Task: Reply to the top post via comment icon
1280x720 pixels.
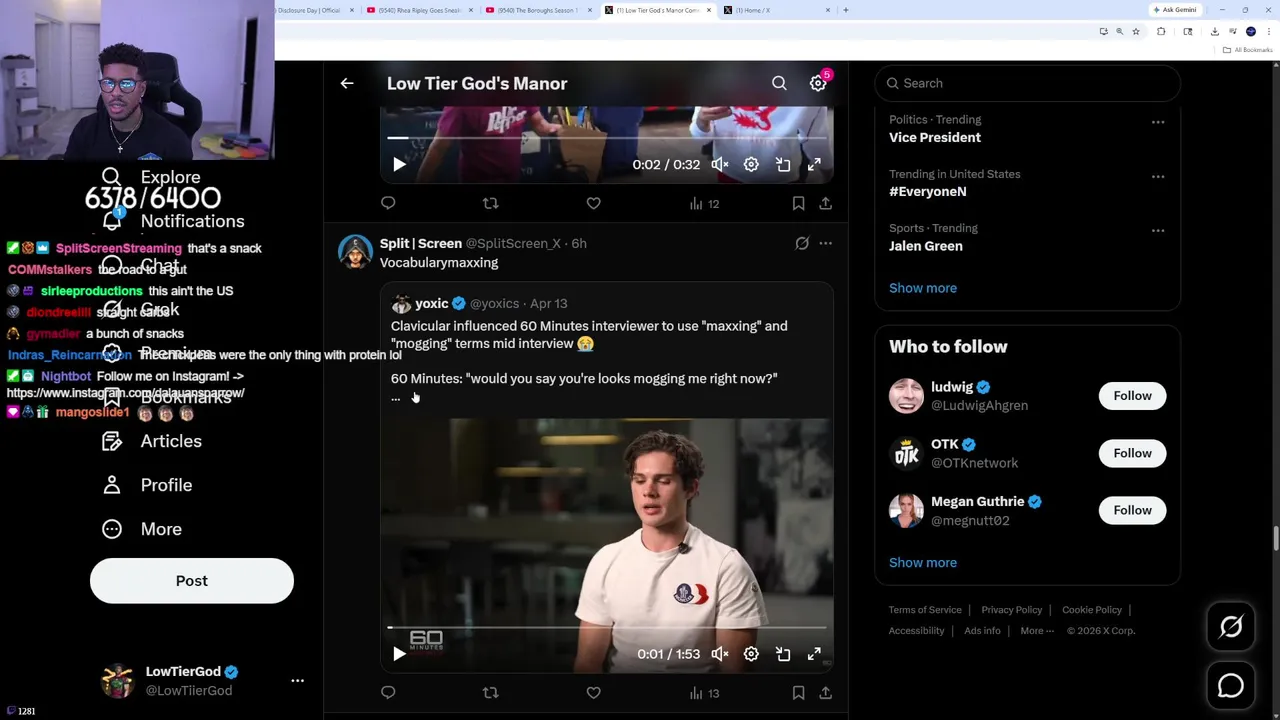Action: 388,203
